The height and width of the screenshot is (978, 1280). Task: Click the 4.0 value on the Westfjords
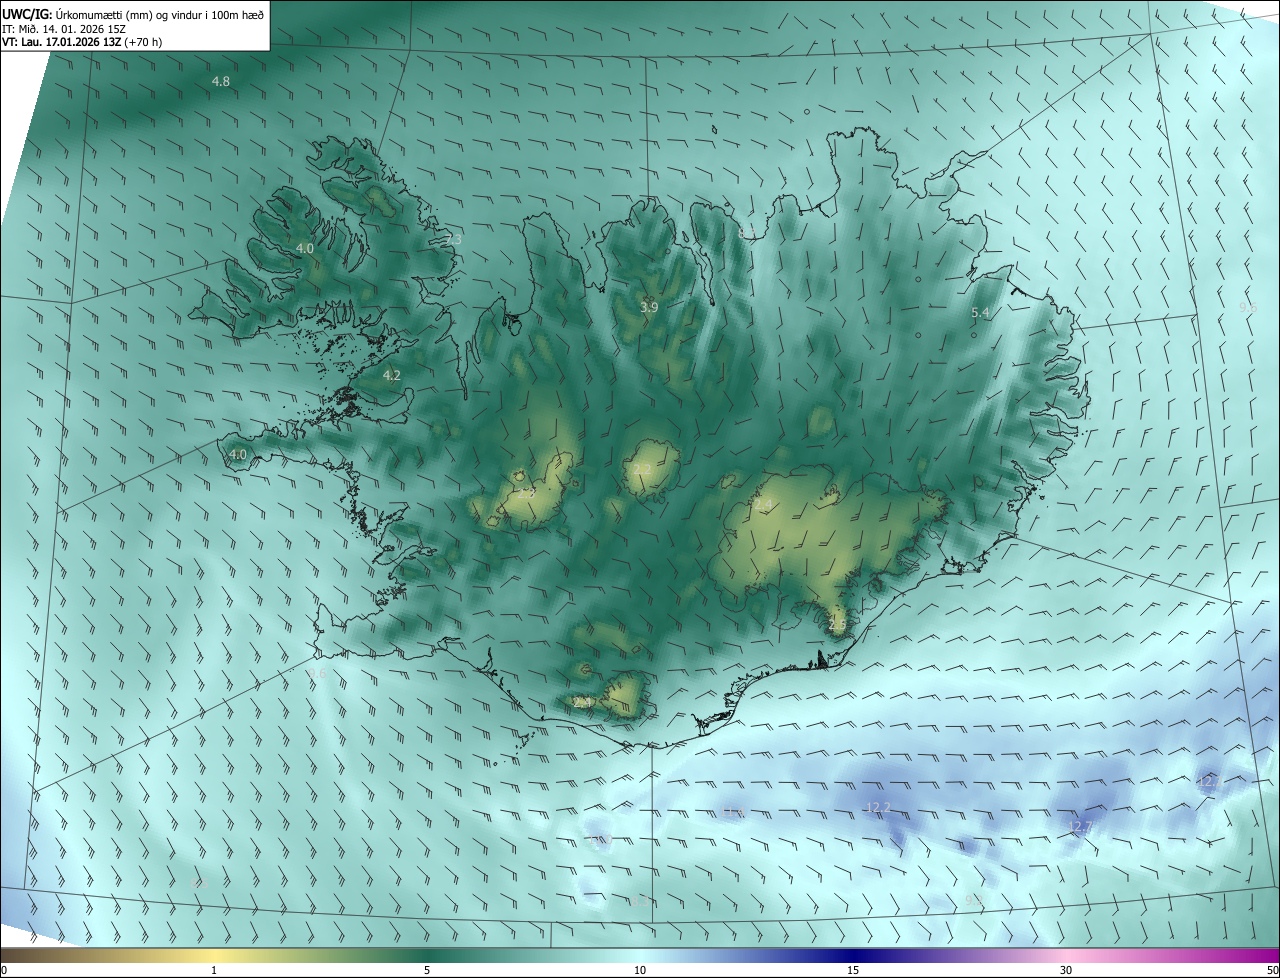tap(305, 248)
